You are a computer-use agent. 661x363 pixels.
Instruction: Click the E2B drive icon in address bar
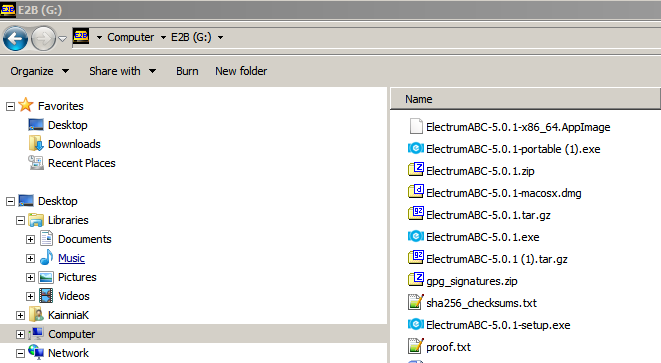[x=81, y=37]
